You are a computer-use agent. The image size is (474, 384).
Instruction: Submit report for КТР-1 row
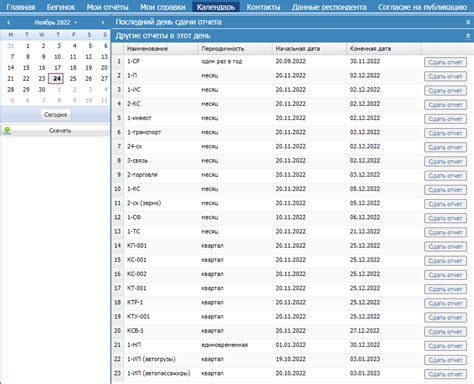click(445, 303)
